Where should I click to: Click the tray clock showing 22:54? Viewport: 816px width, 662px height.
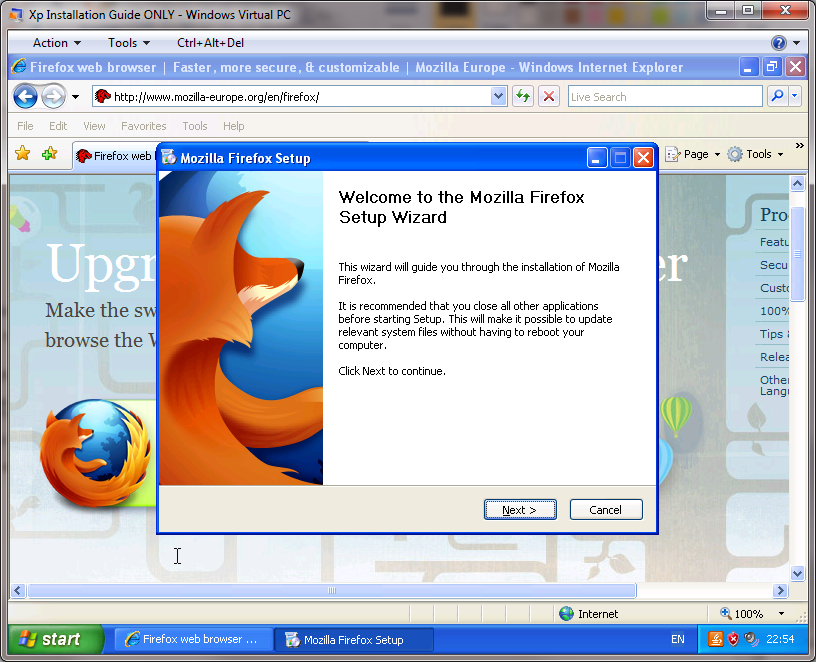(780, 639)
